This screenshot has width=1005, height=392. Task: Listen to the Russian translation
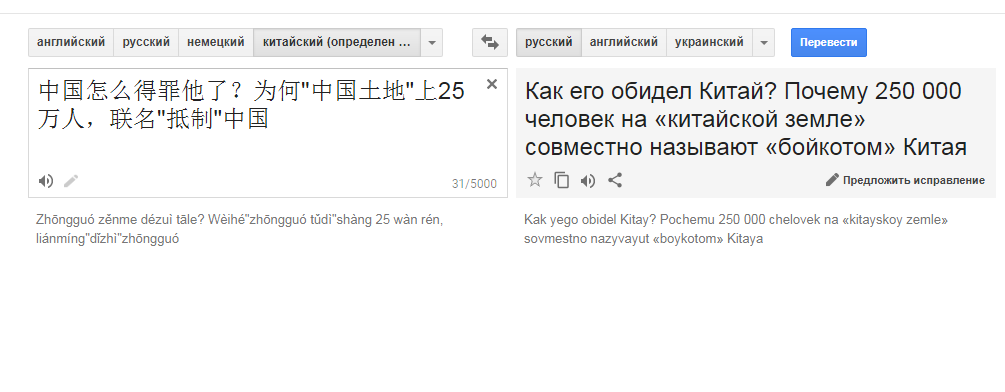(588, 181)
